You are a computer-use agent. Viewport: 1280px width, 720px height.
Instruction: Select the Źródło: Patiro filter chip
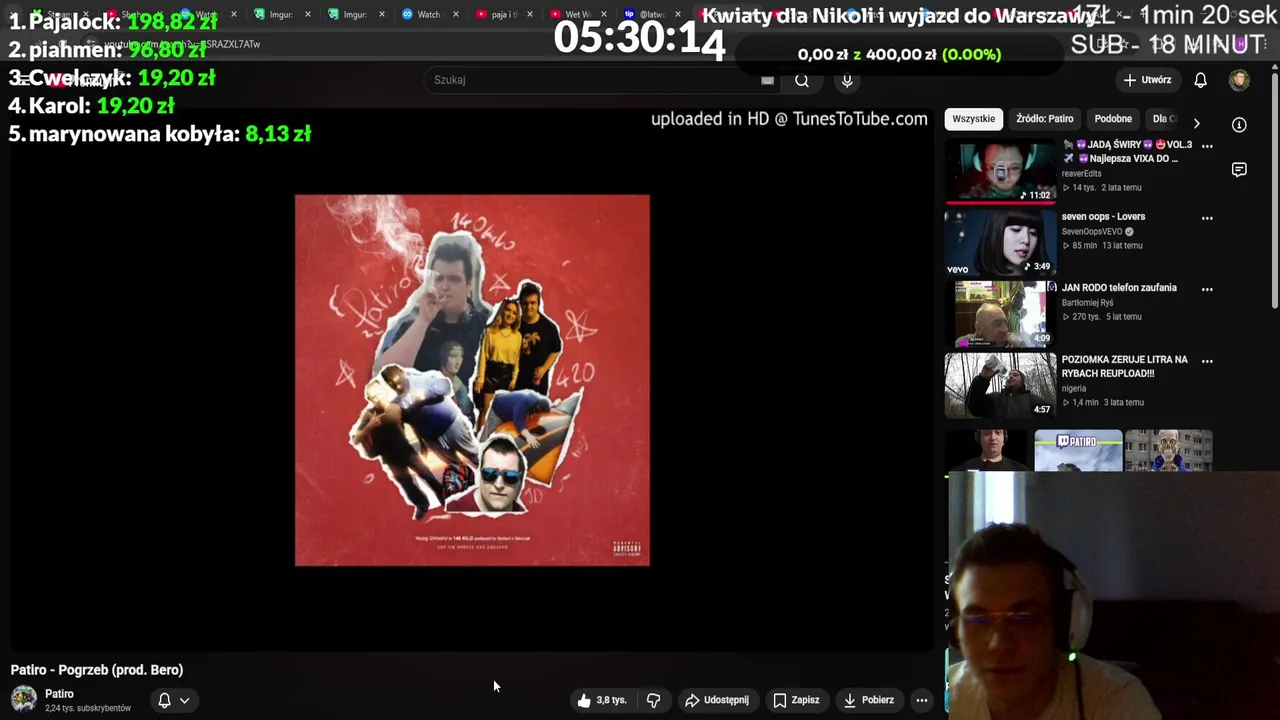coord(1044,119)
